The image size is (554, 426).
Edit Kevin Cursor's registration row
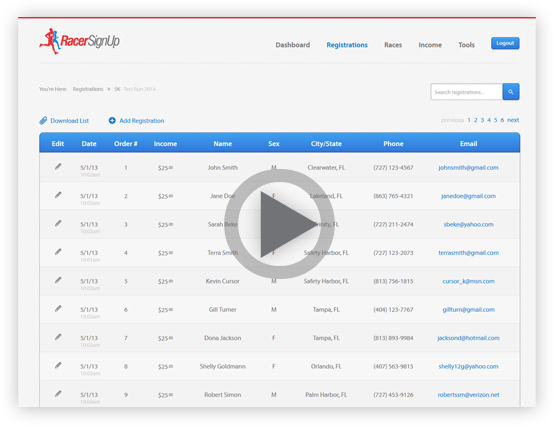pyautogui.click(x=58, y=280)
